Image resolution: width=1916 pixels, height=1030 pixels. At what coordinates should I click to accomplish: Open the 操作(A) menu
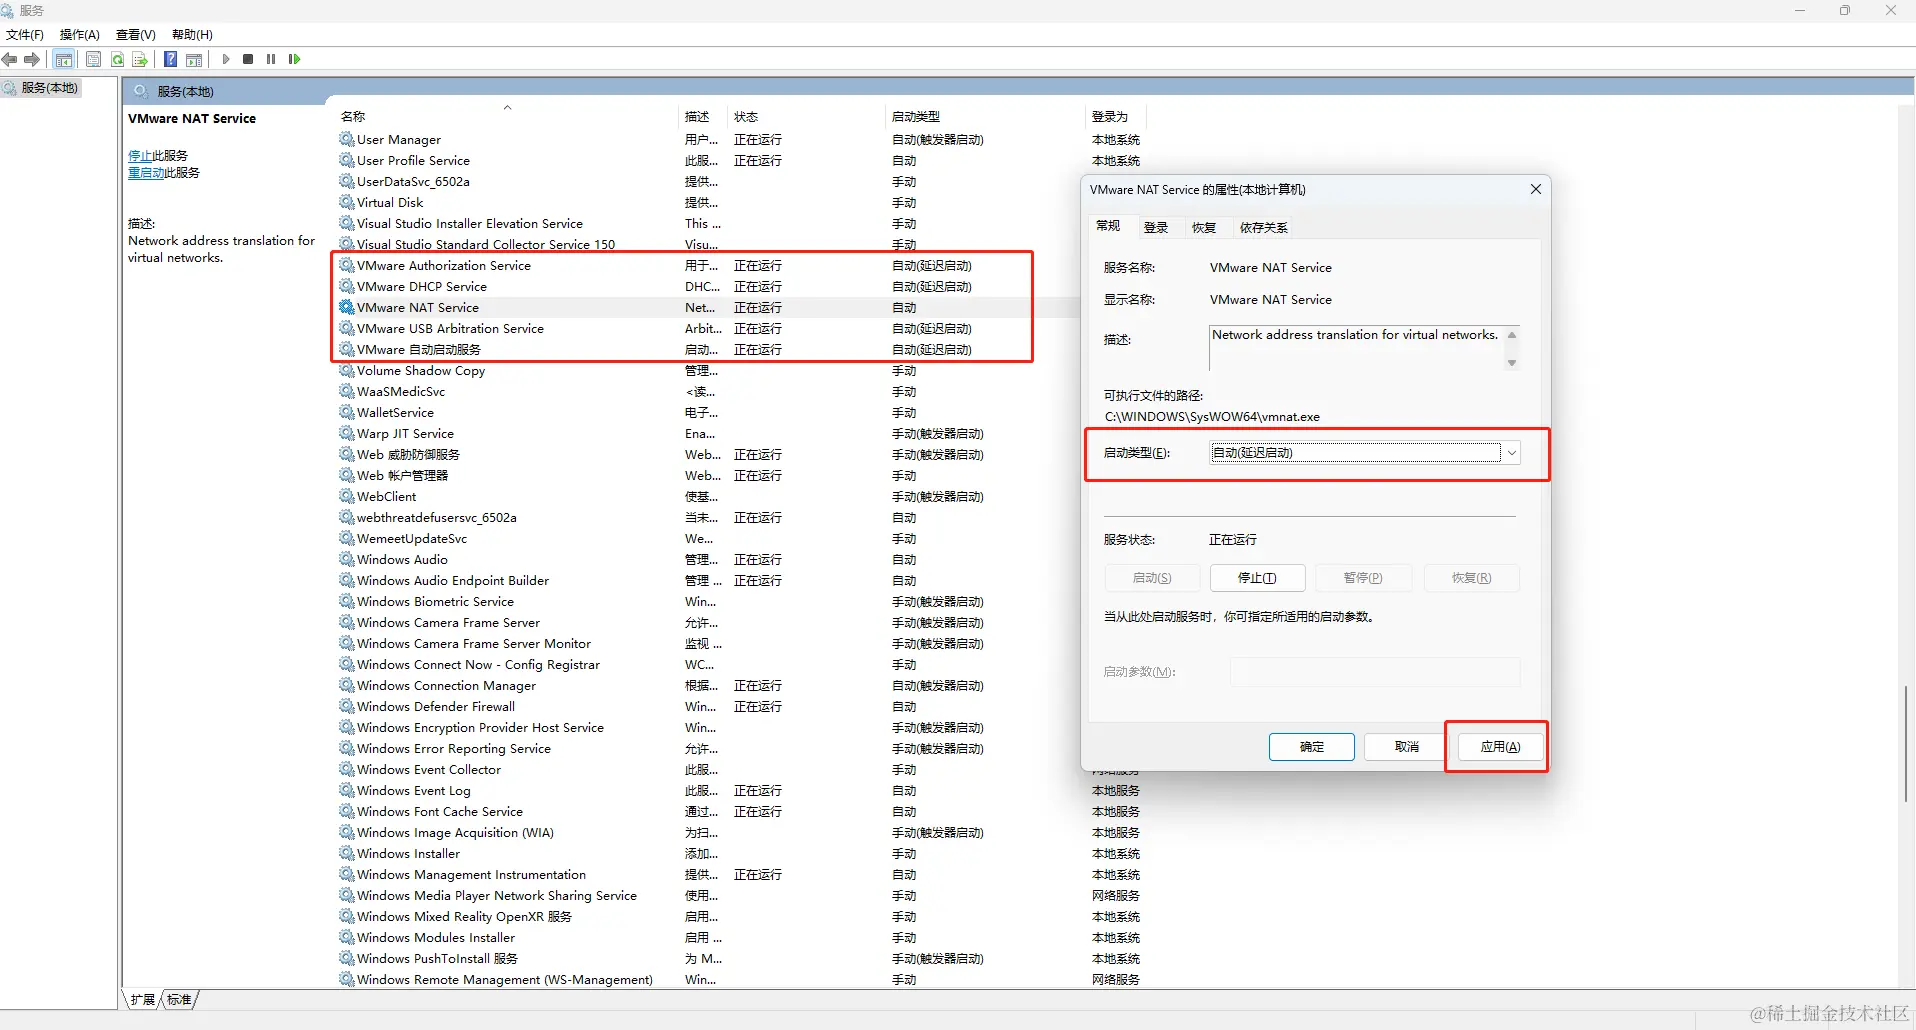click(x=80, y=34)
